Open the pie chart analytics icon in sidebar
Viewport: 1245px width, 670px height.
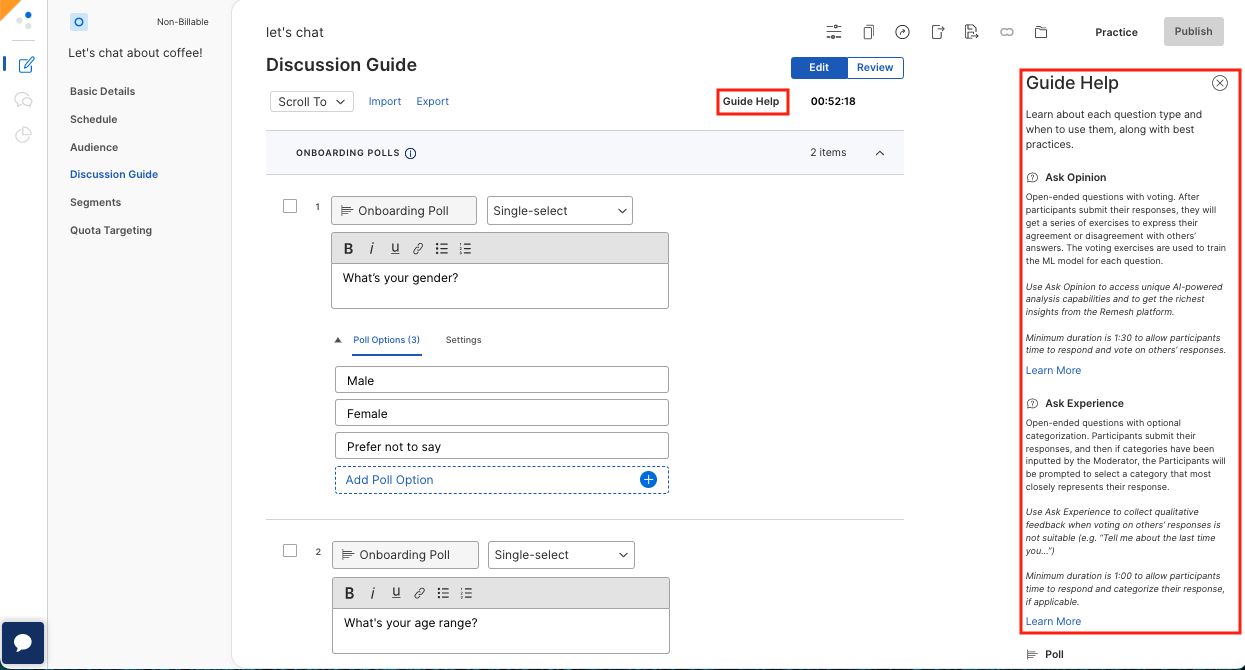(25, 134)
